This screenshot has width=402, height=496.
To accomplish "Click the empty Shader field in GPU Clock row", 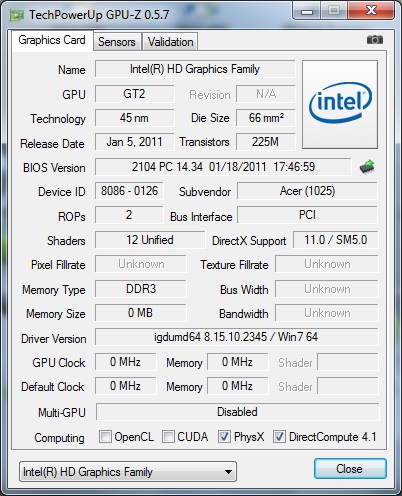I will point(348,362).
